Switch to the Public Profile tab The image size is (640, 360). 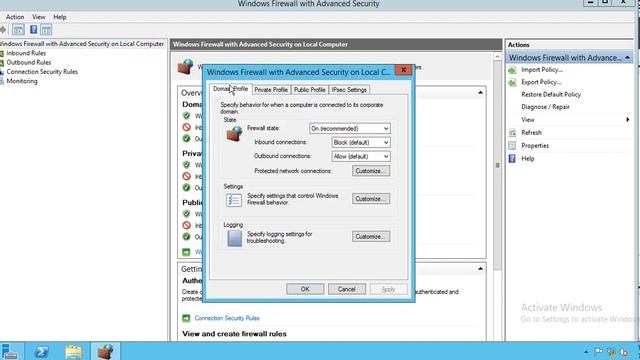[309, 90]
